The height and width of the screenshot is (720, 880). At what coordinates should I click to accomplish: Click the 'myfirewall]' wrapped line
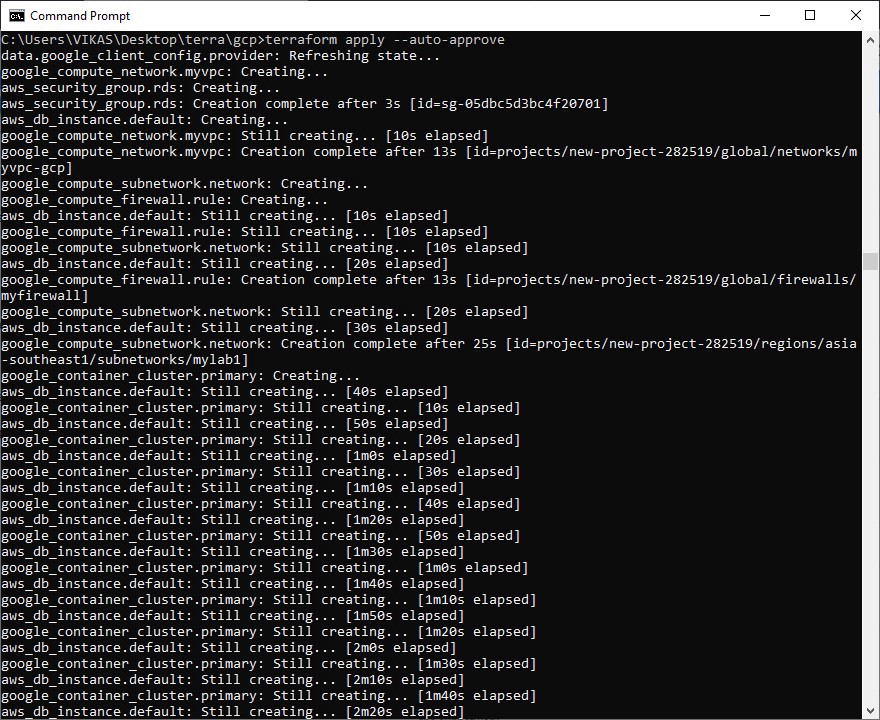(x=44, y=296)
